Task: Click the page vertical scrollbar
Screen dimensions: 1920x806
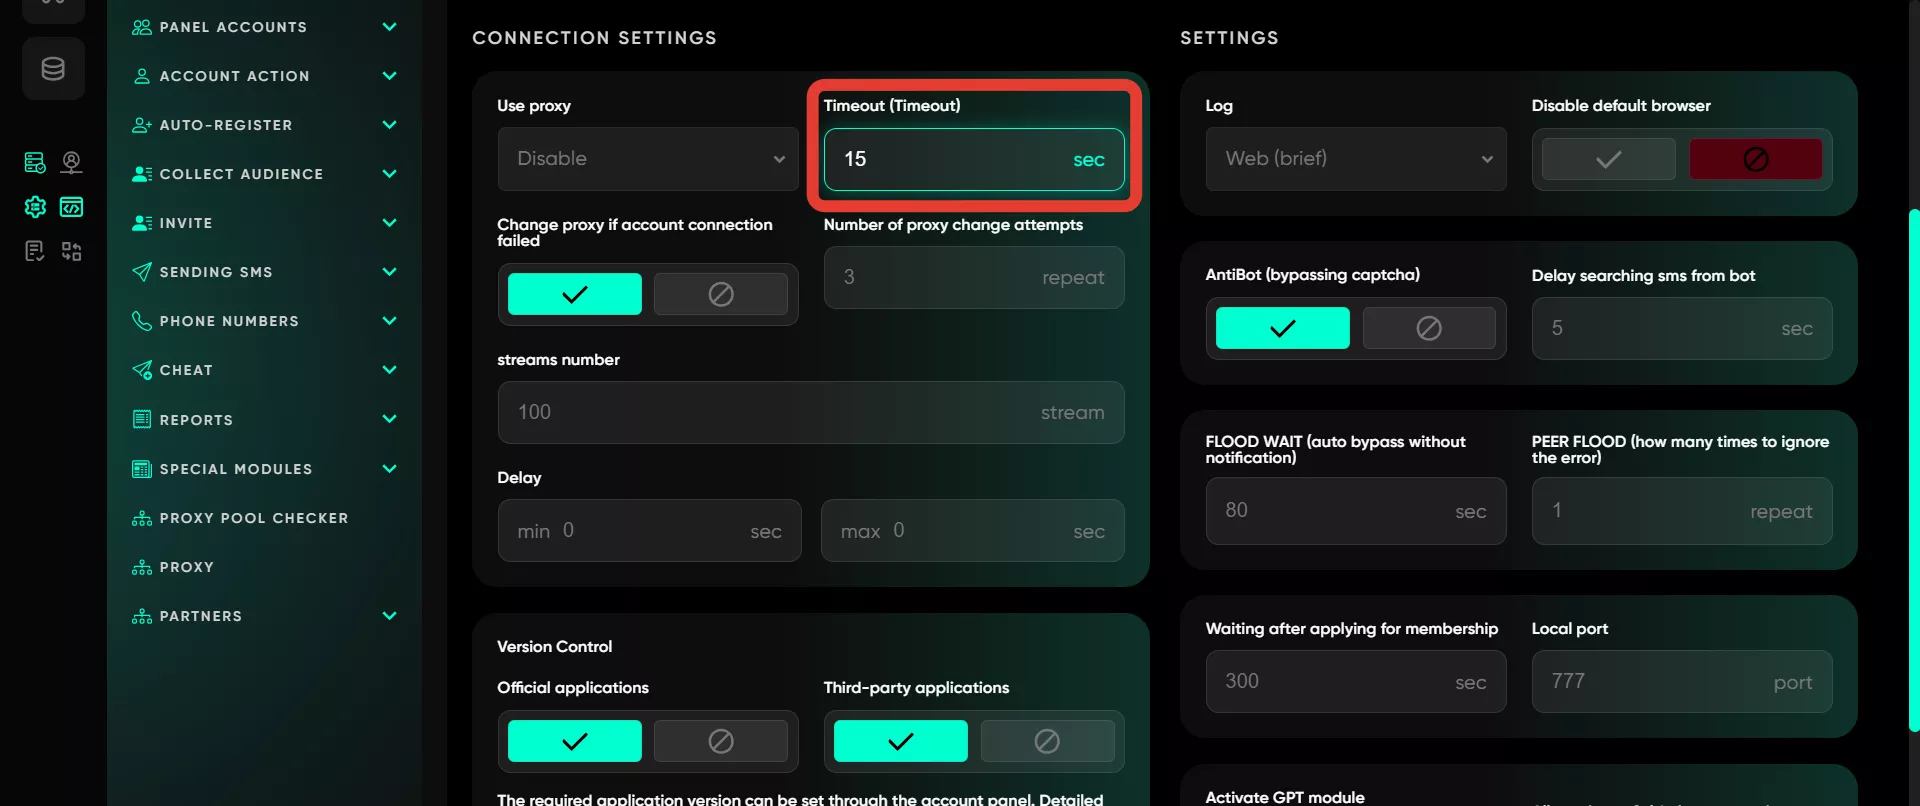Action: tap(1913, 470)
